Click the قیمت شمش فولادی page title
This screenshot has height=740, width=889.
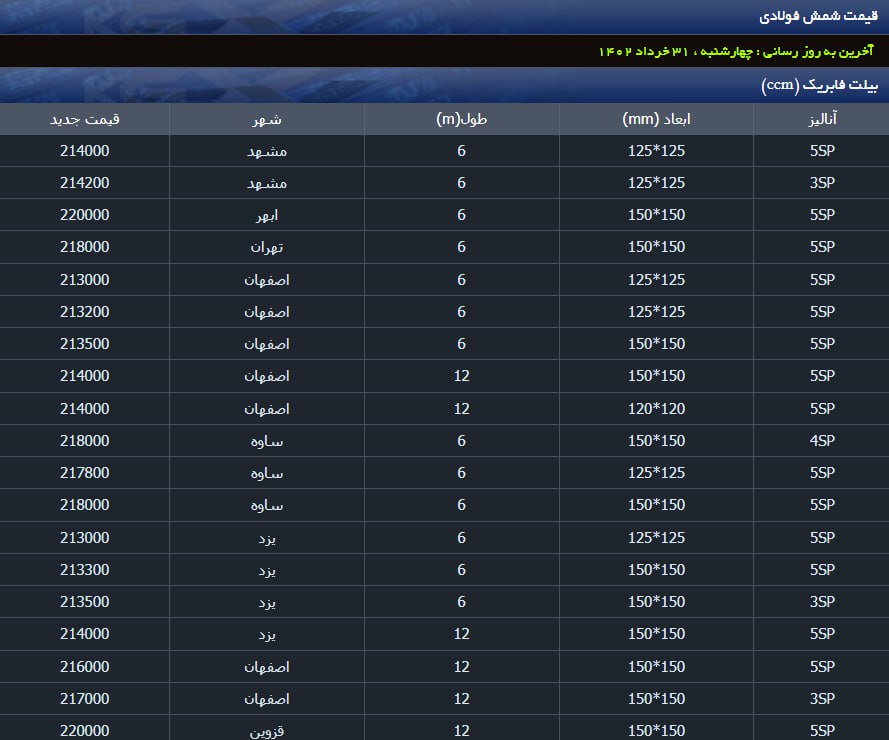pos(818,16)
